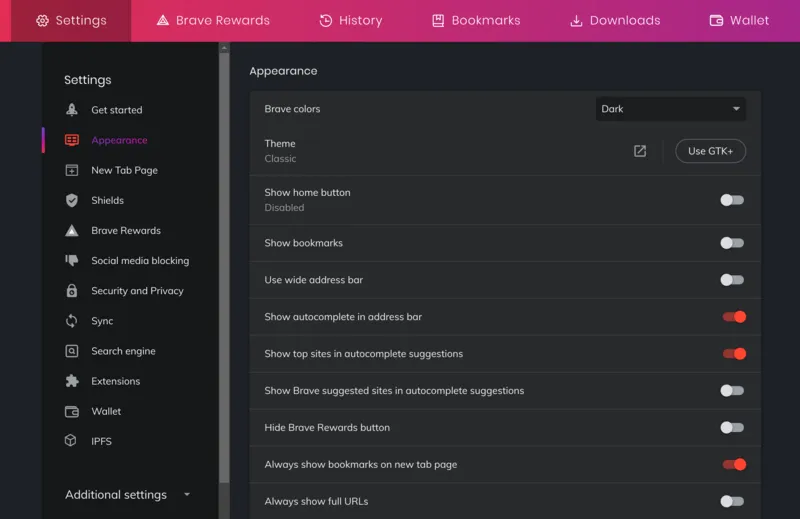Click the puzzle piece Extensions icon

tap(72, 381)
